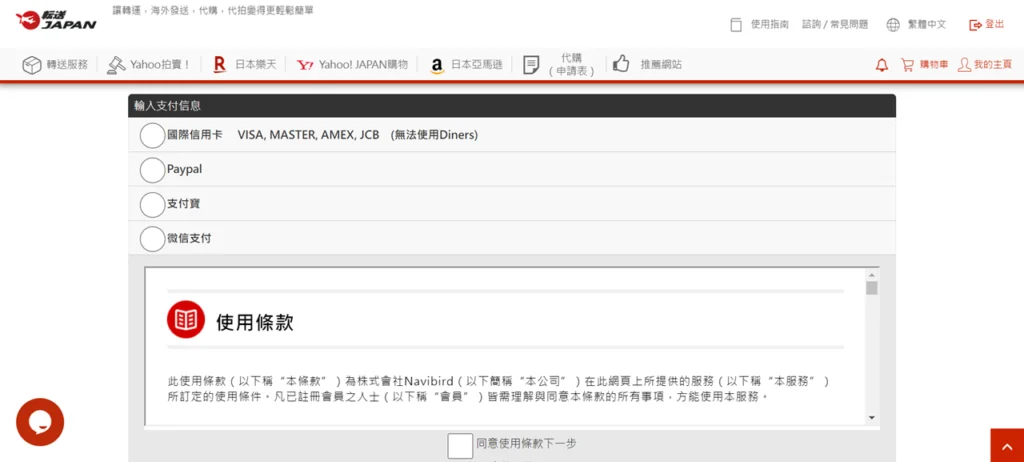The height and width of the screenshot is (462, 1024).
Task: Click 輸入支付信息 header text
Action: [x=167, y=105]
